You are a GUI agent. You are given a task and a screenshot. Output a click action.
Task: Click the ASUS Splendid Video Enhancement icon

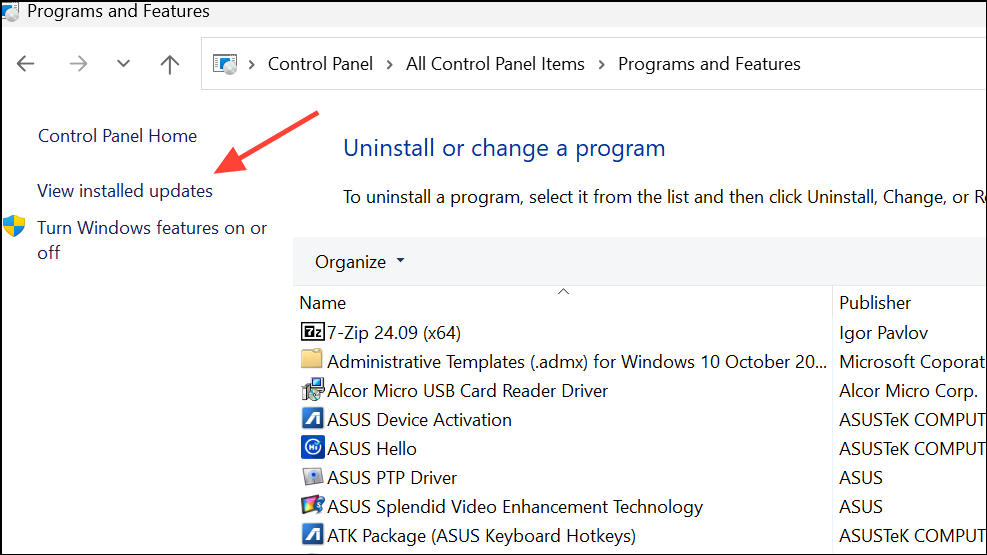tap(312, 506)
